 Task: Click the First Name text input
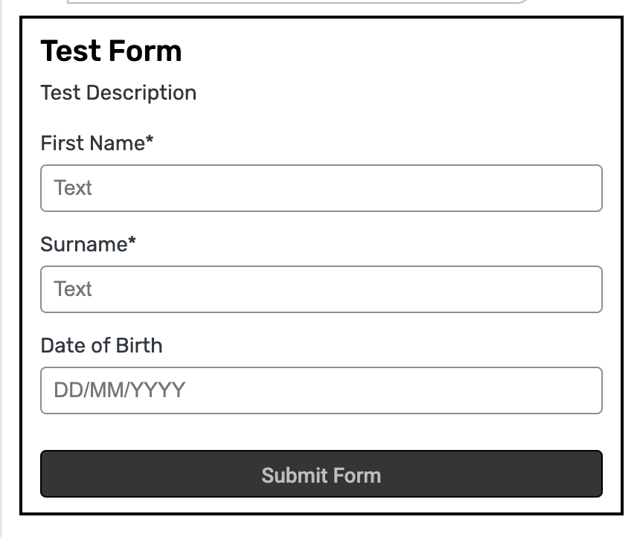click(321, 188)
